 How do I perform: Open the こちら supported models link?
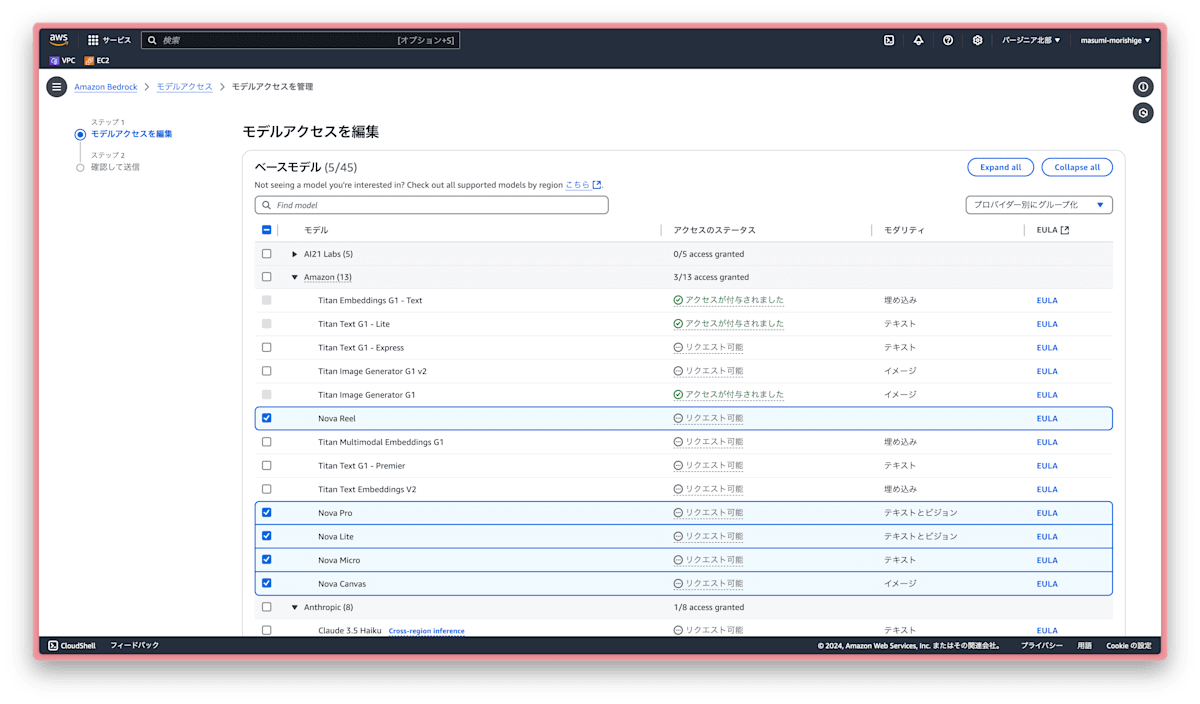coord(577,185)
